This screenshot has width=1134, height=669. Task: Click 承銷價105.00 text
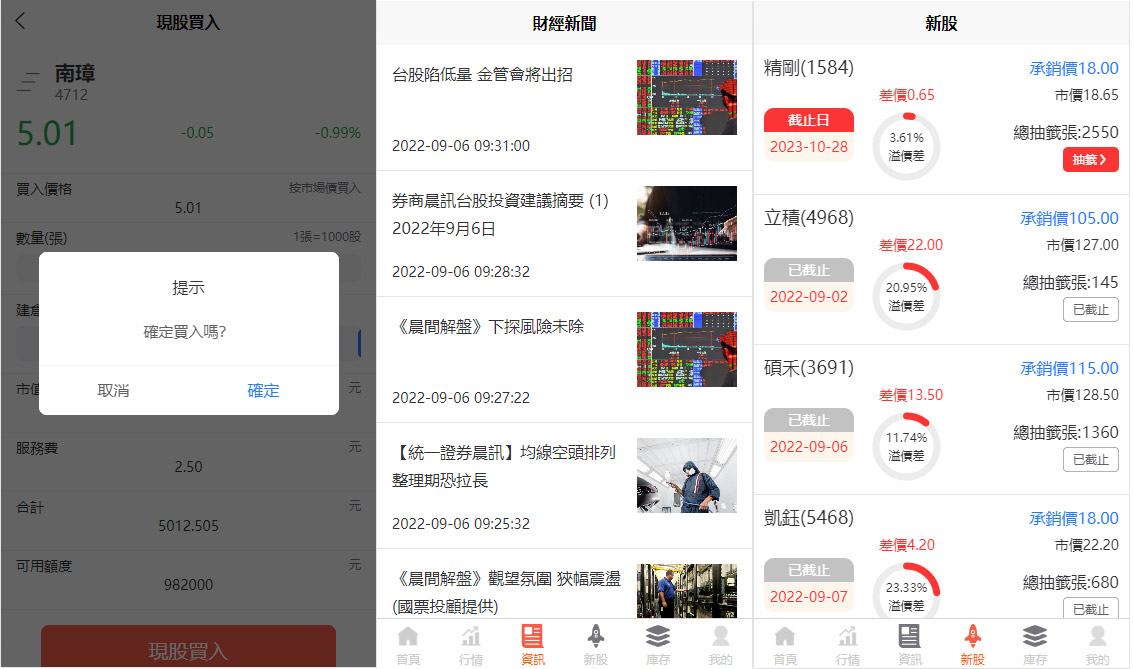pos(1069,218)
